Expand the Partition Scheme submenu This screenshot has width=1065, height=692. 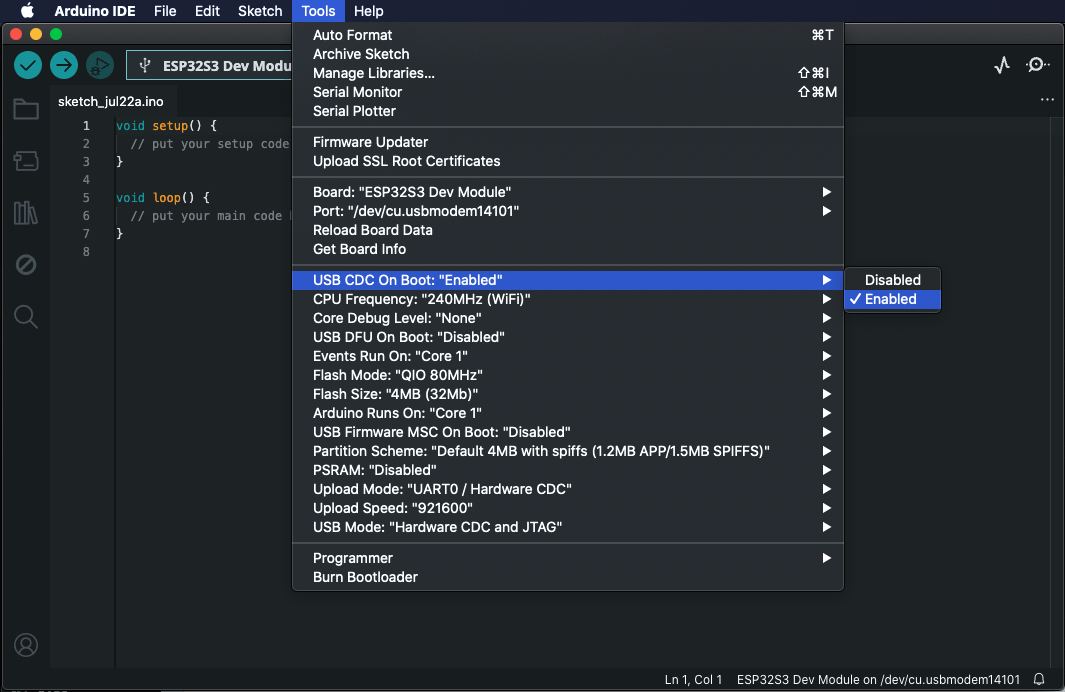[568, 451]
